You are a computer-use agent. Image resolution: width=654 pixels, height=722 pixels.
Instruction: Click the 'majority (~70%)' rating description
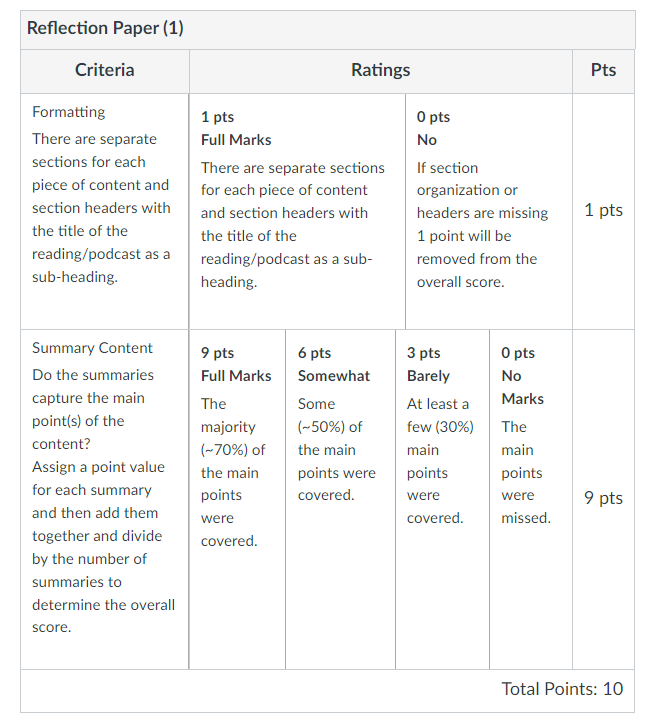[x=233, y=472]
